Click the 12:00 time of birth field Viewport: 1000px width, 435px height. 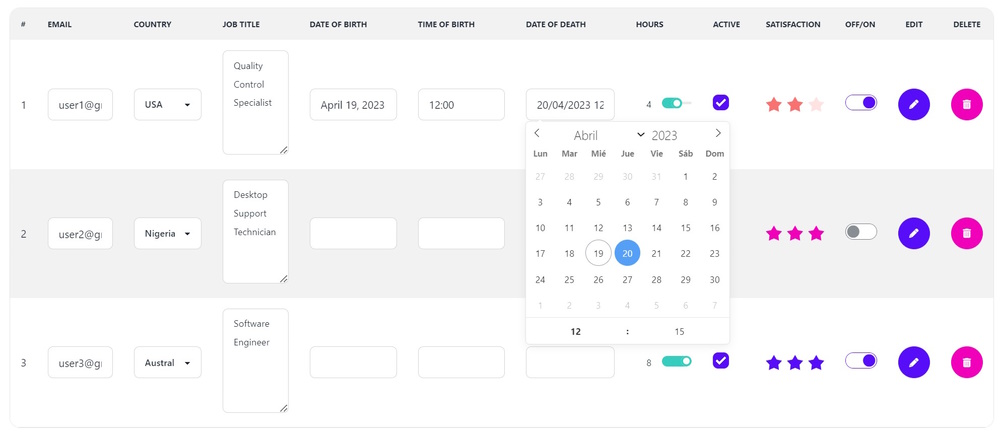[x=462, y=105]
